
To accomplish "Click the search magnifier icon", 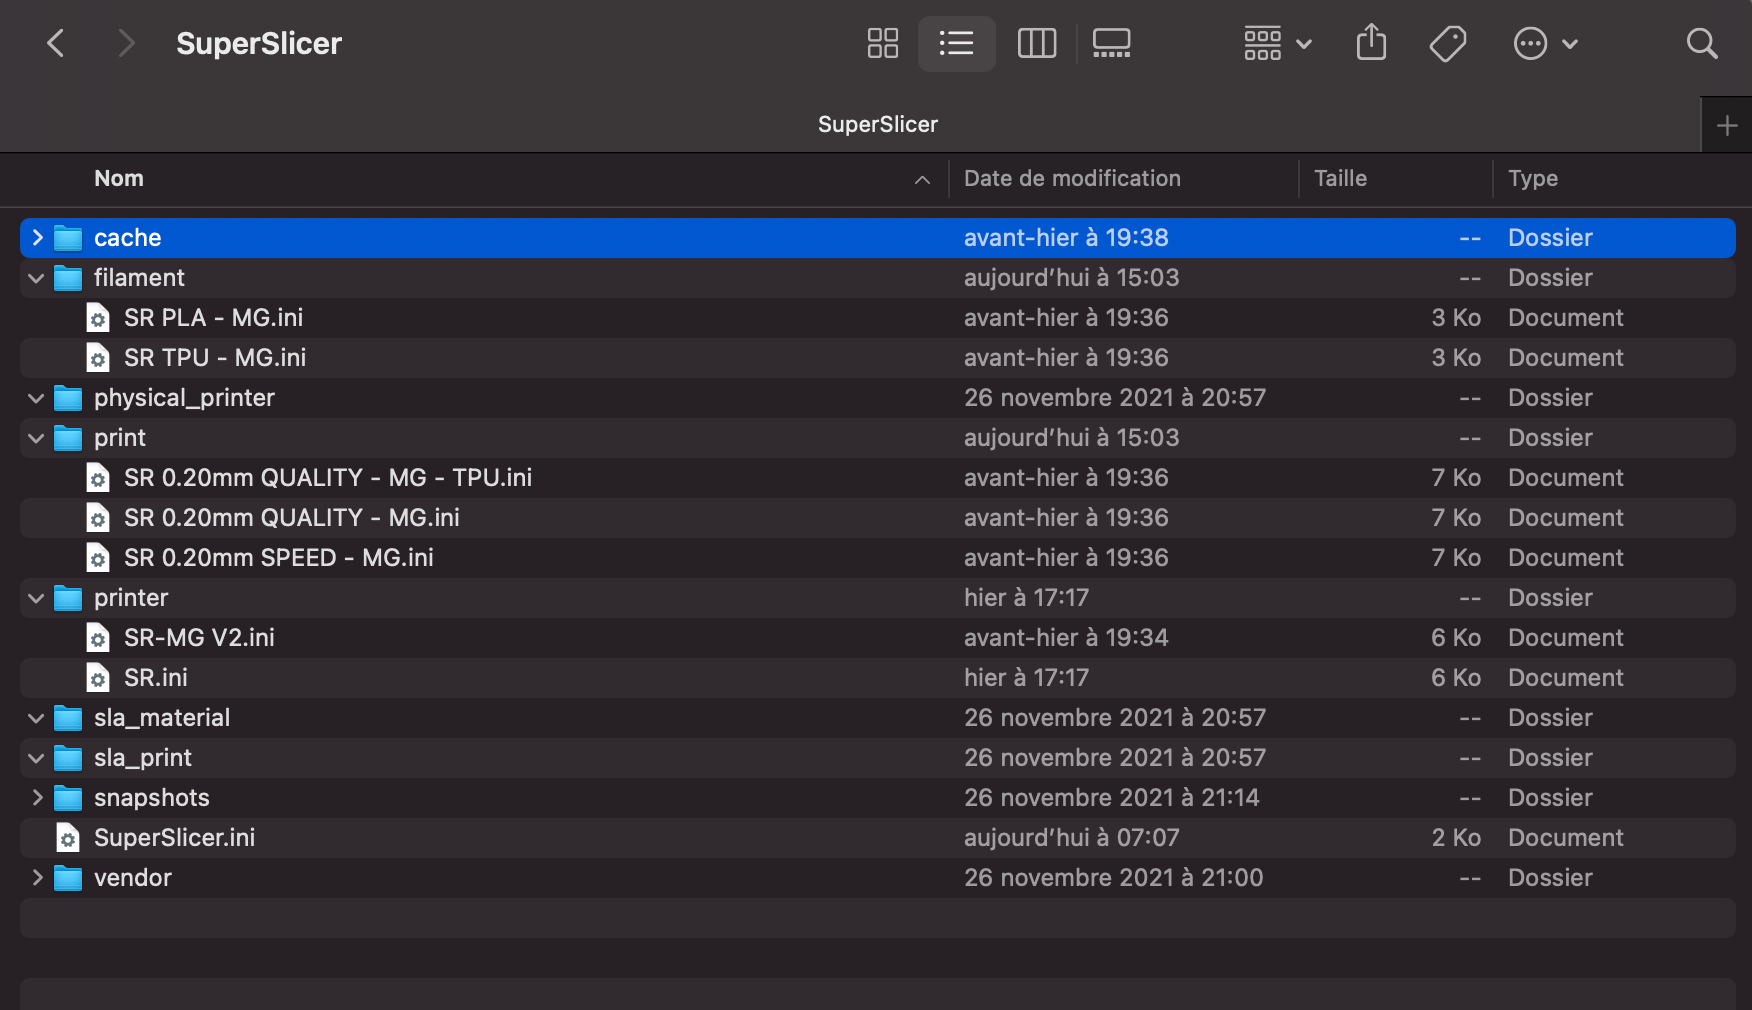I will click(1701, 43).
